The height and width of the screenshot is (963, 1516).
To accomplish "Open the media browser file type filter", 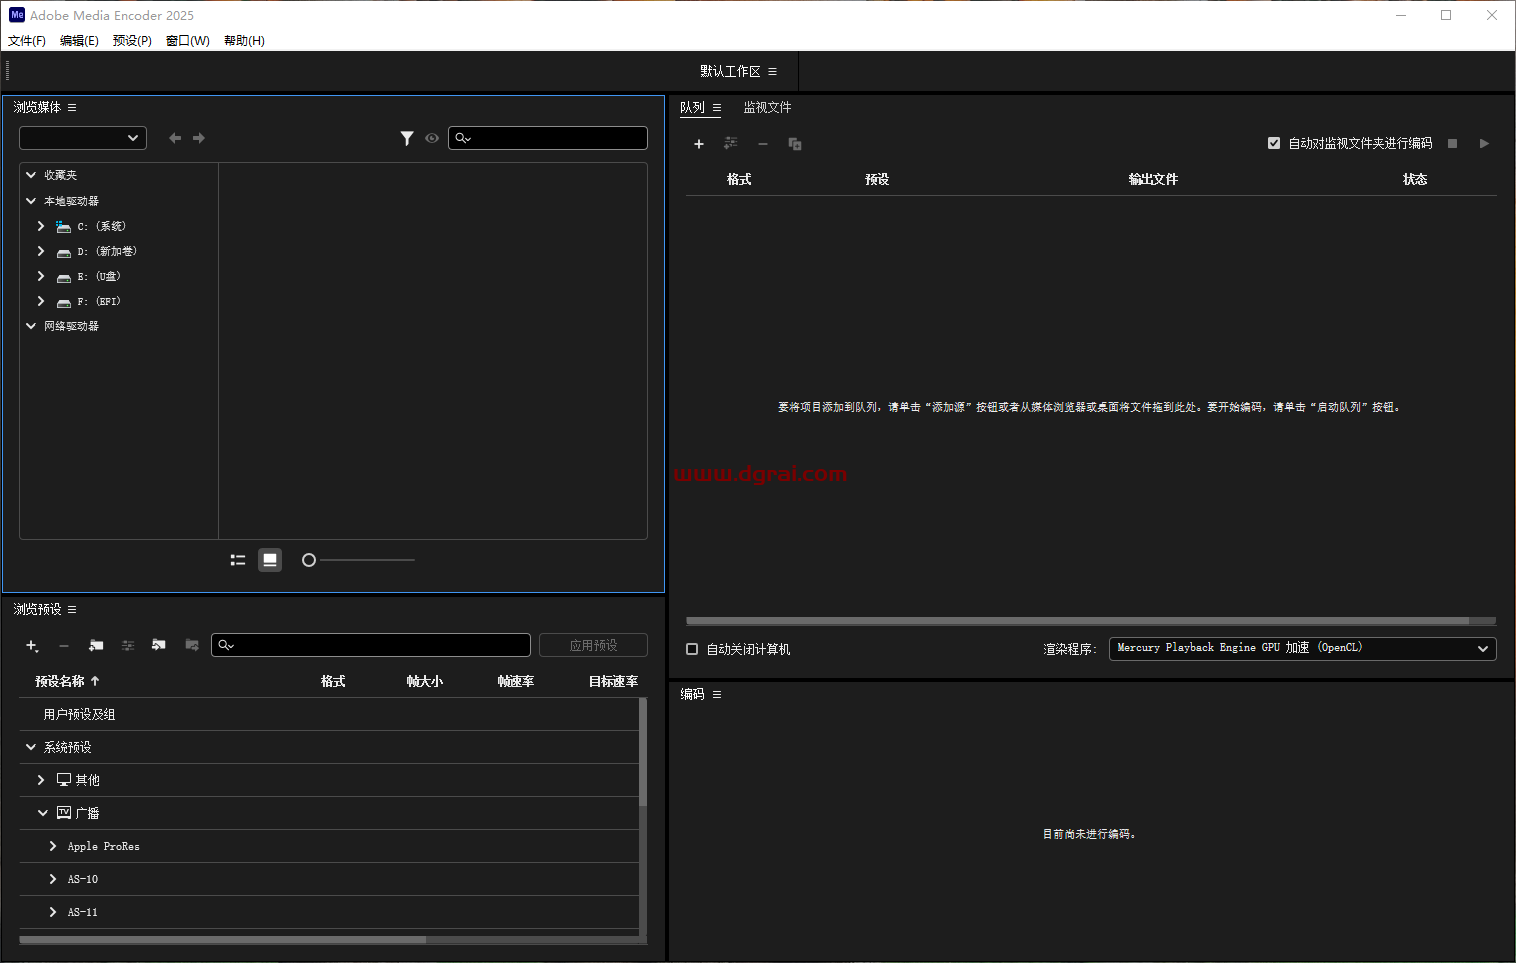I will tap(407, 138).
